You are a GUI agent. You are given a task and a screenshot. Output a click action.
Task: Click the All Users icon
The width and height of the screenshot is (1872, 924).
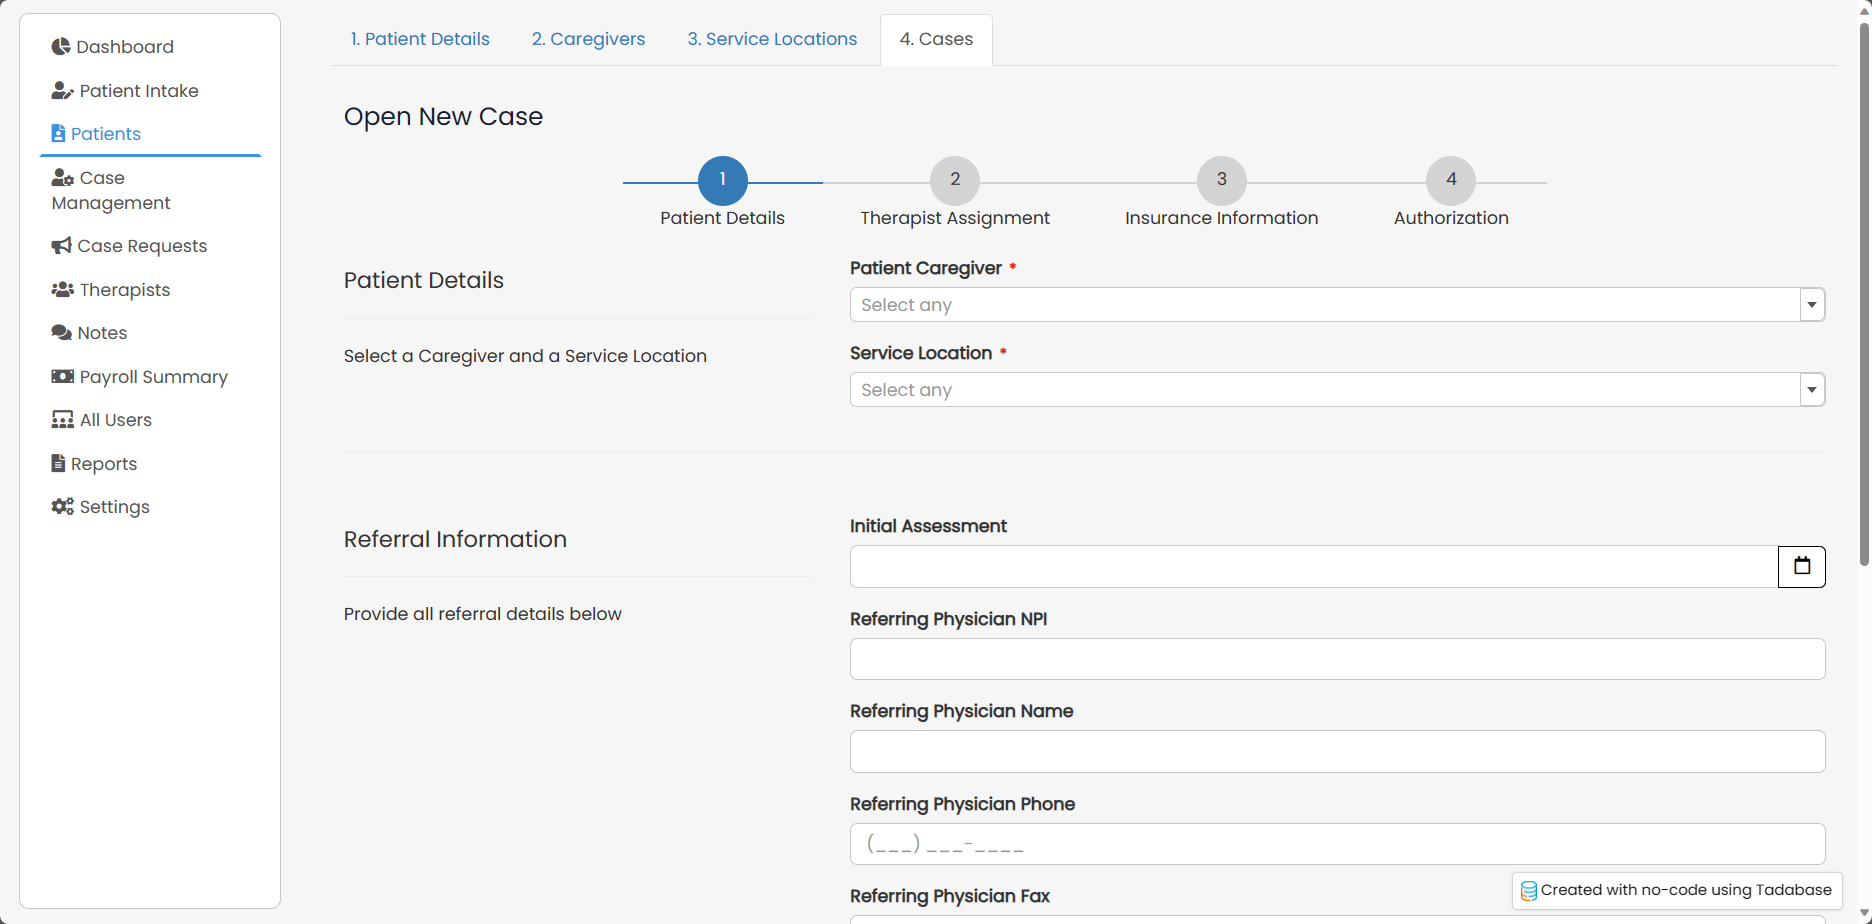pos(62,419)
